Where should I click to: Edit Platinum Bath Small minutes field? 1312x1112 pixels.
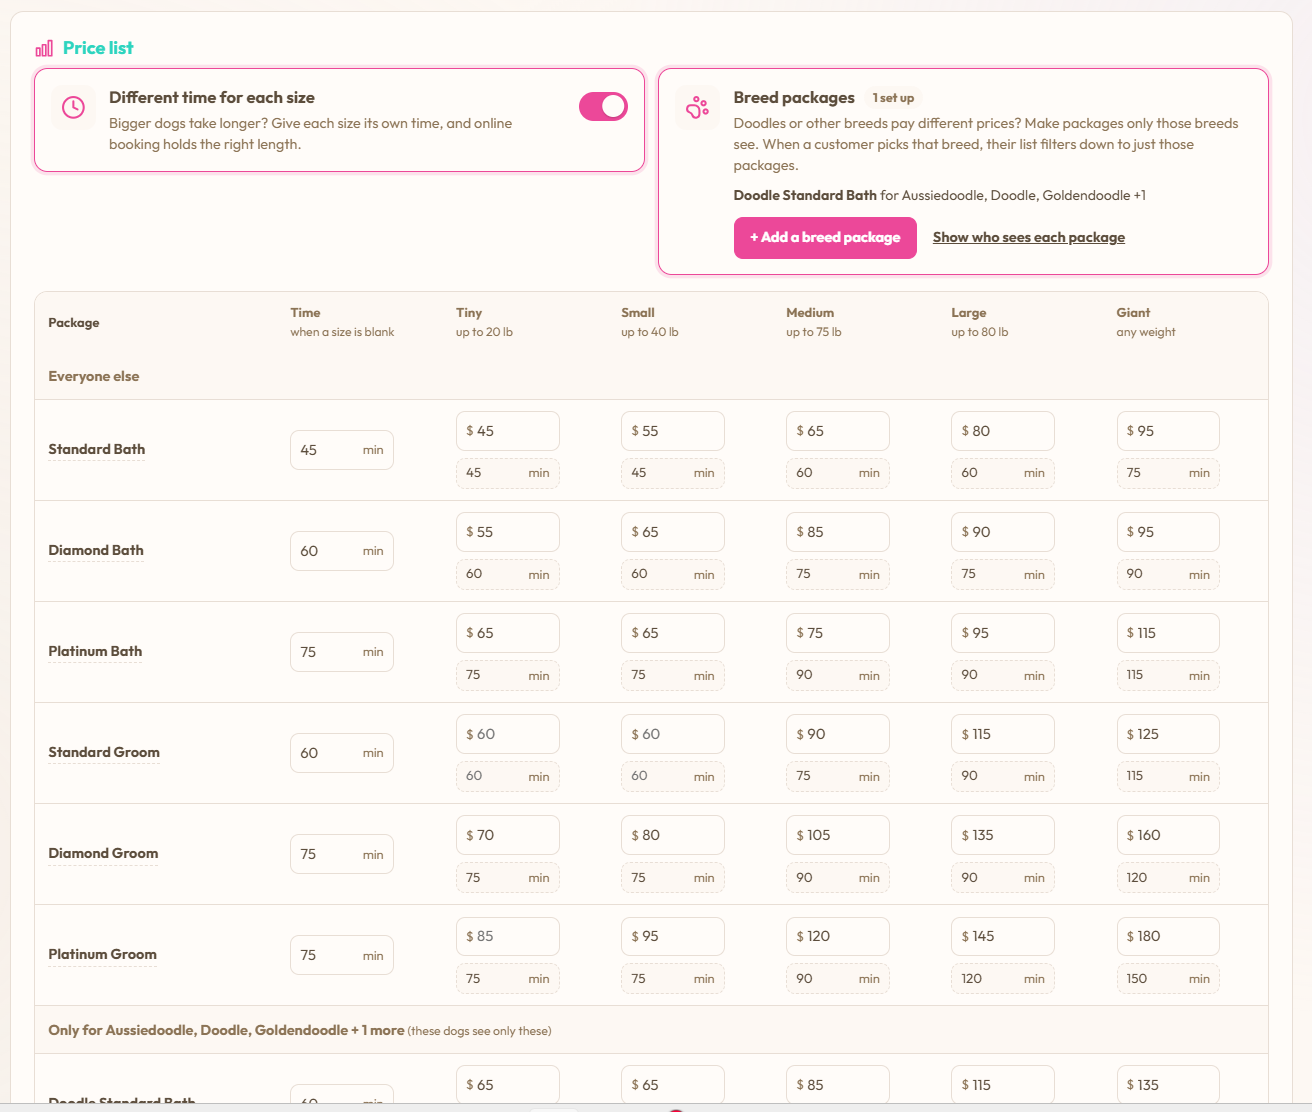coord(673,675)
